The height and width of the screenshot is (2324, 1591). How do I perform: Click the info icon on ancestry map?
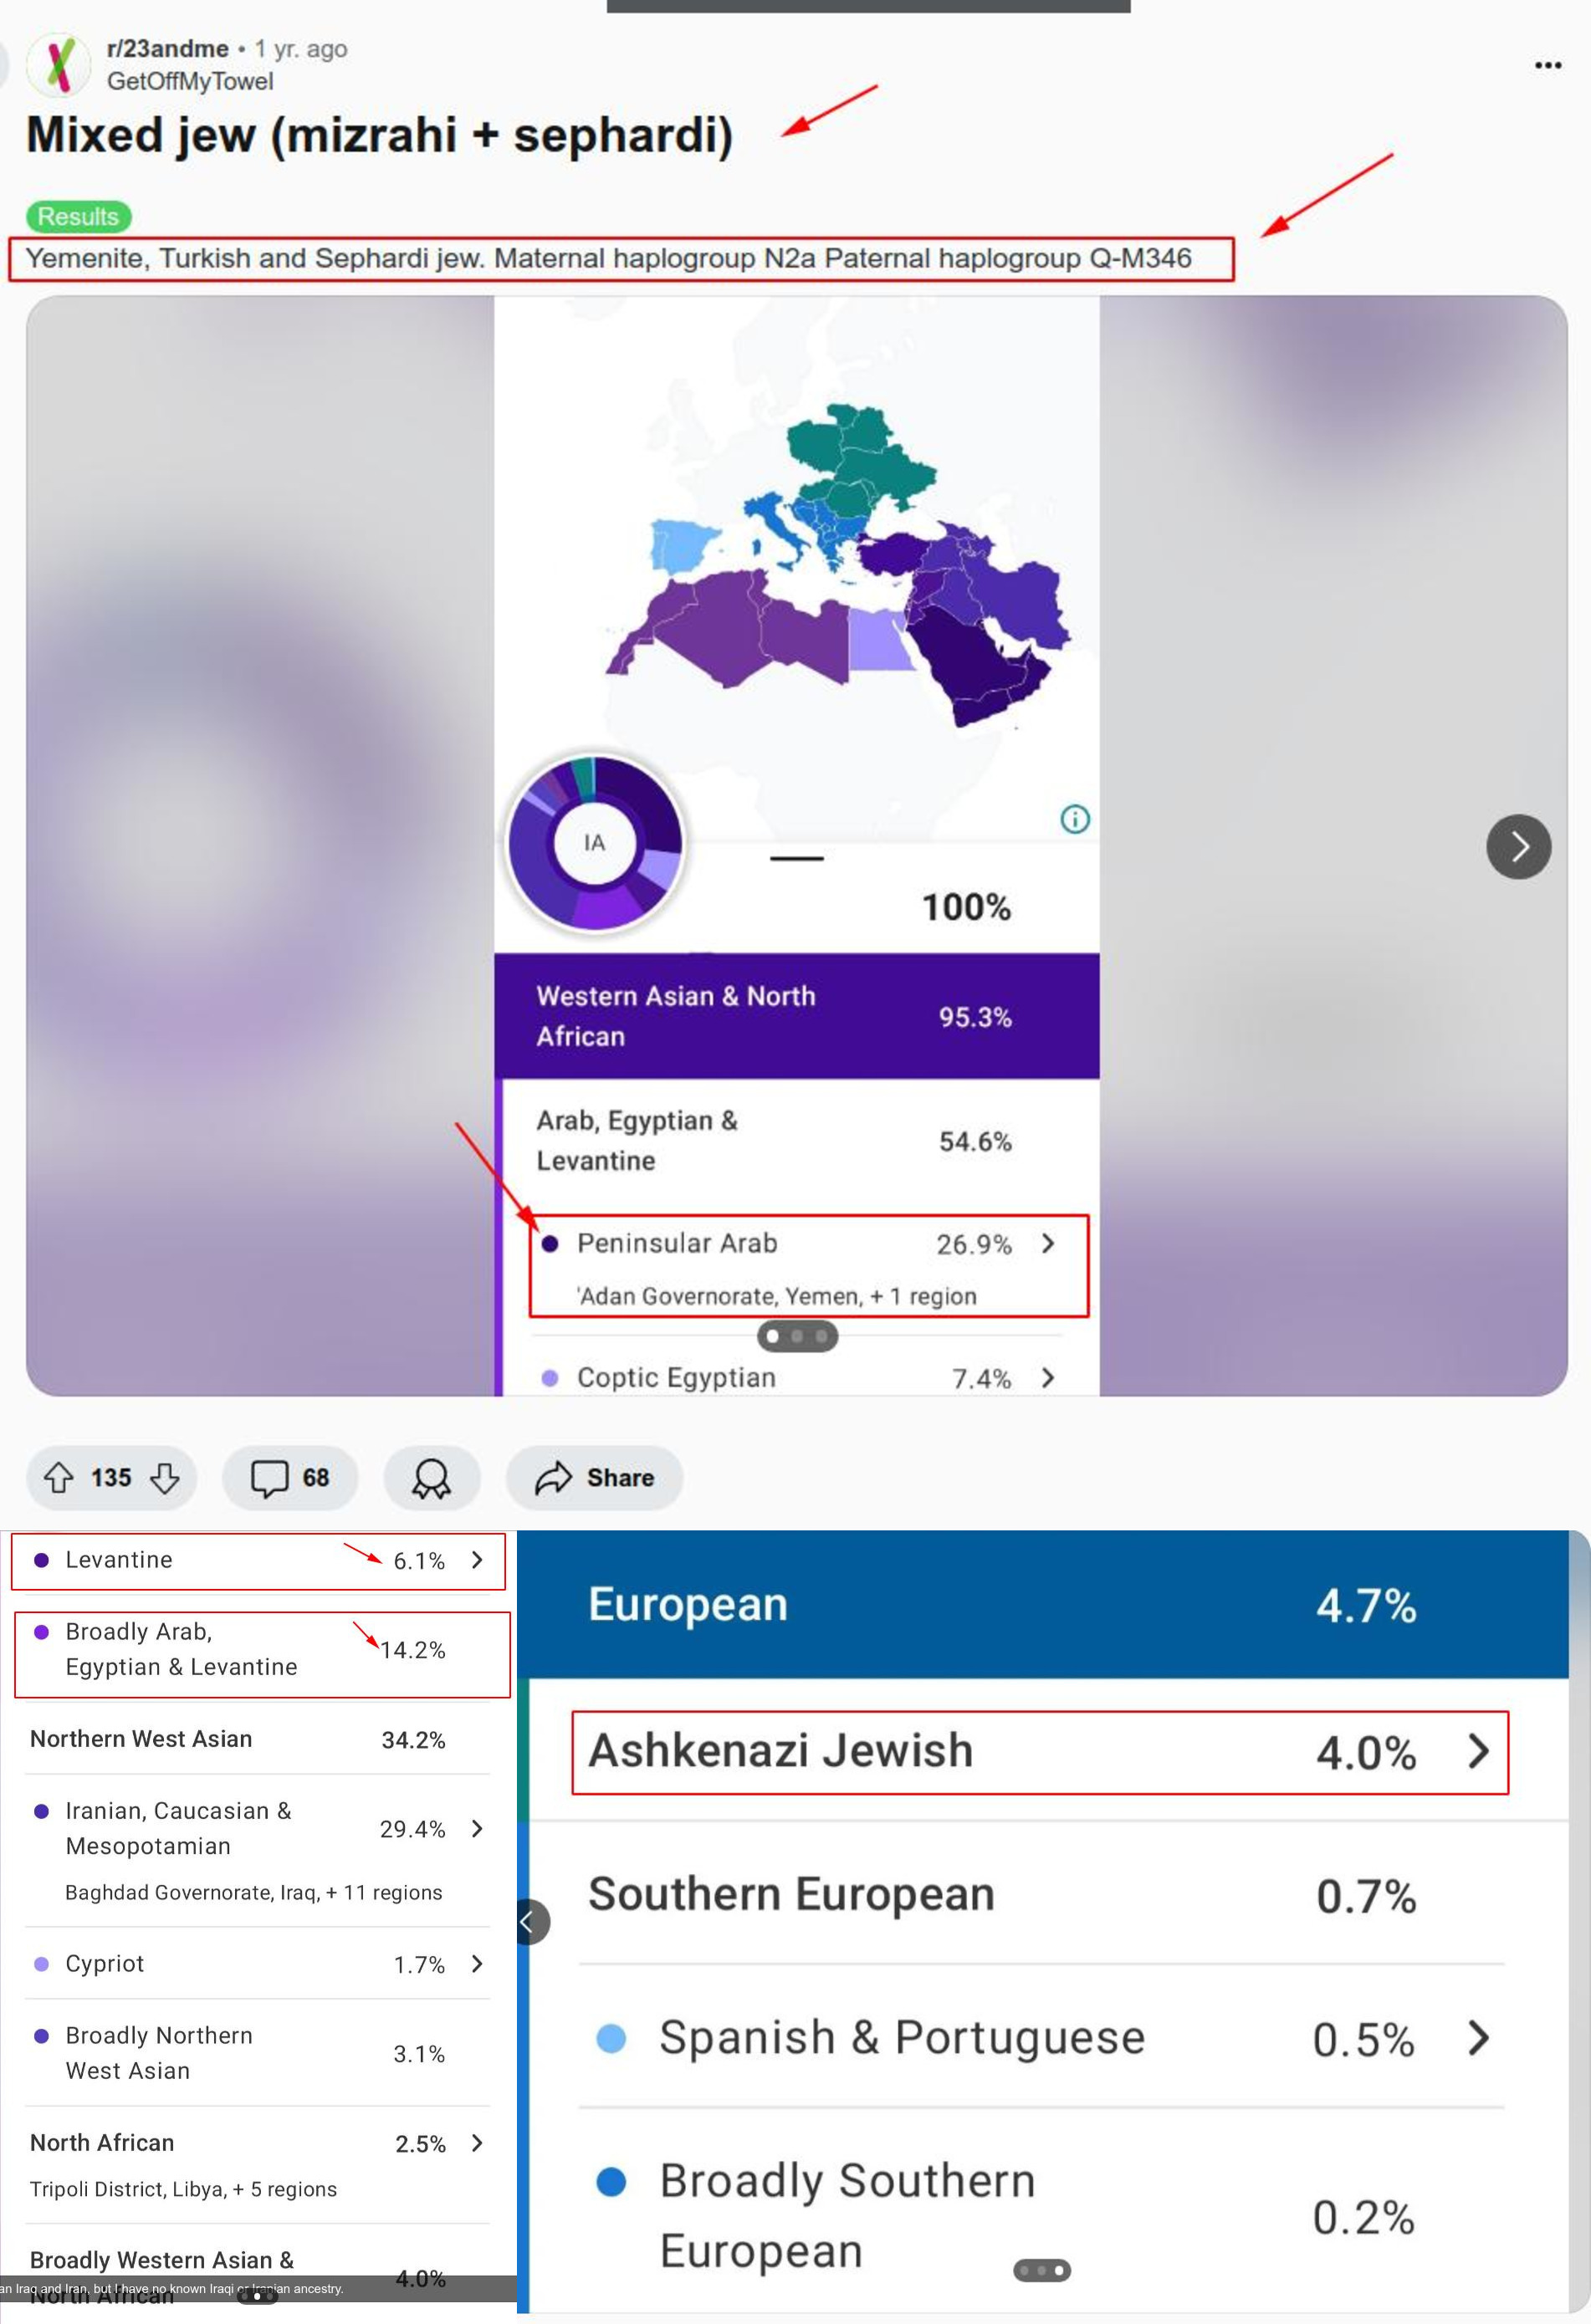(1074, 819)
